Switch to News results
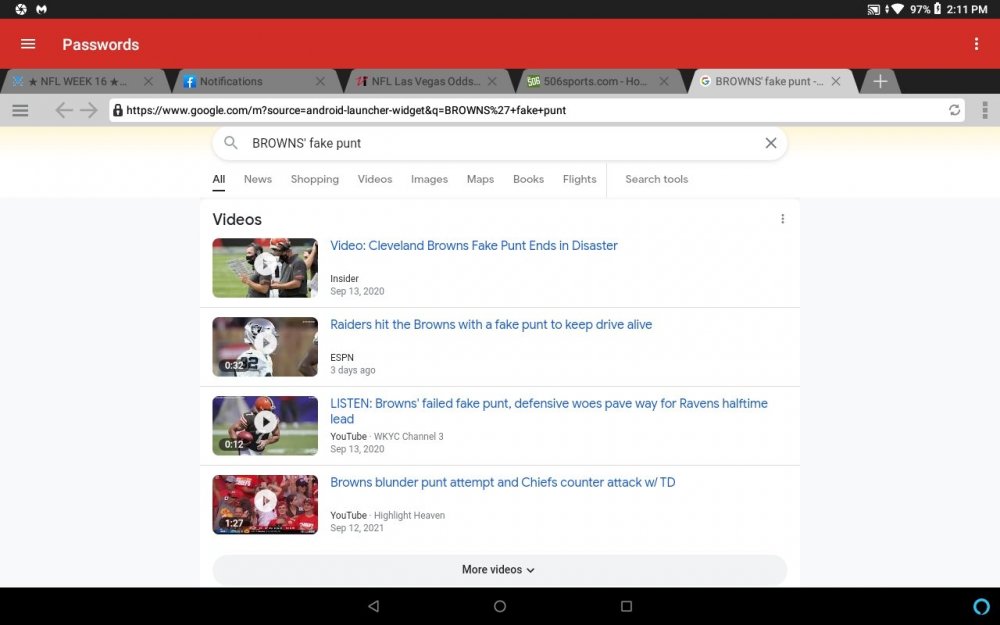 click(x=258, y=179)
